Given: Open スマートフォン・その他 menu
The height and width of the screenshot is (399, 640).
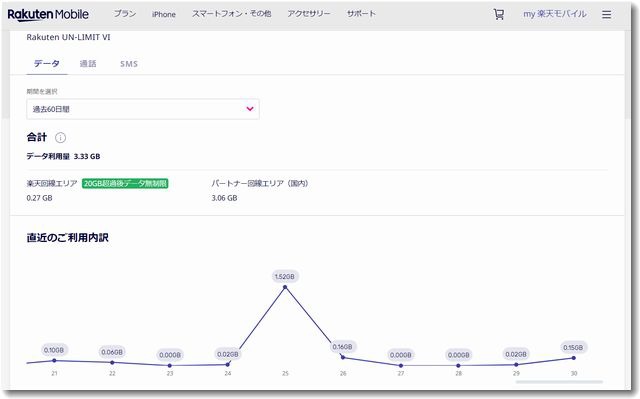Looking at the screenshot, I should 231,14.
